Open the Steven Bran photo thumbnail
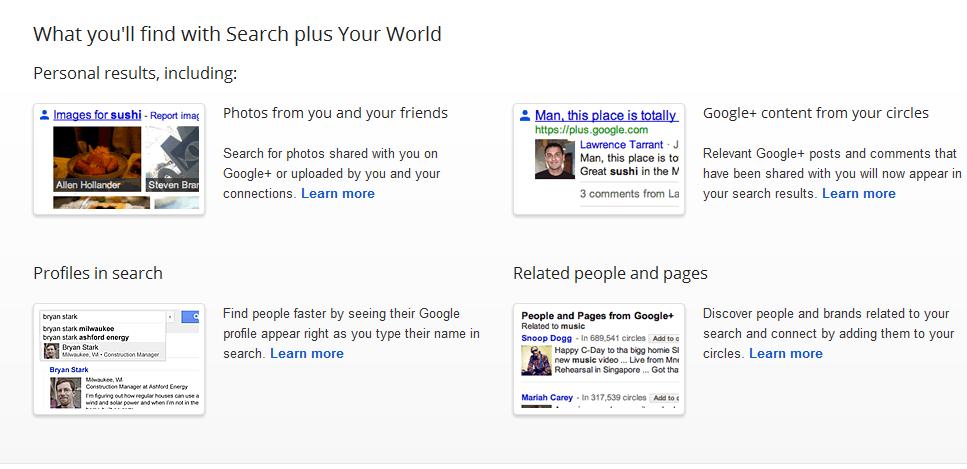The height and width of the screenshot is (469, 967). point(172,159)
